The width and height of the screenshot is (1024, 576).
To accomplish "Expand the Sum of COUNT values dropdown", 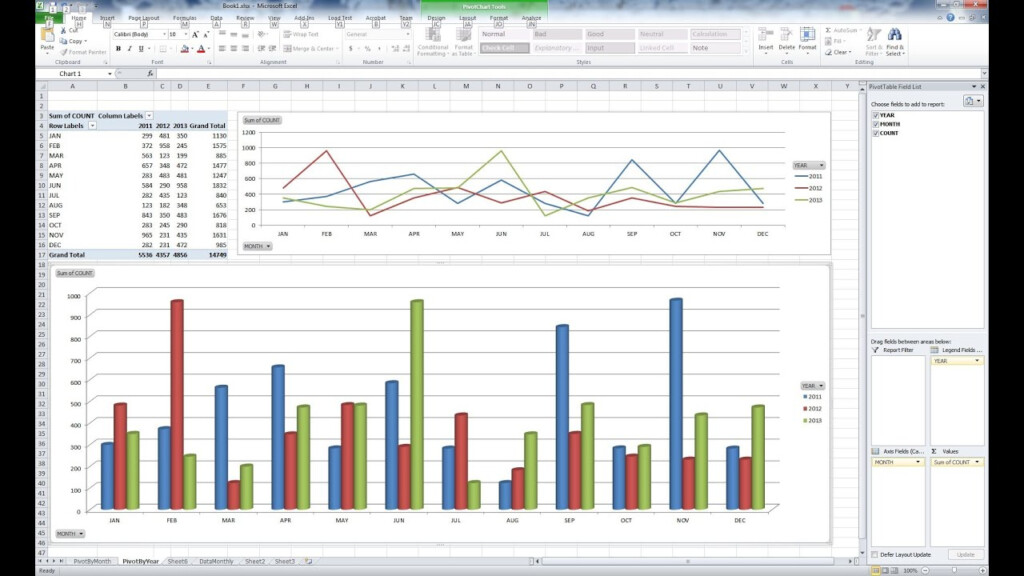I will [x=979, y=462].
